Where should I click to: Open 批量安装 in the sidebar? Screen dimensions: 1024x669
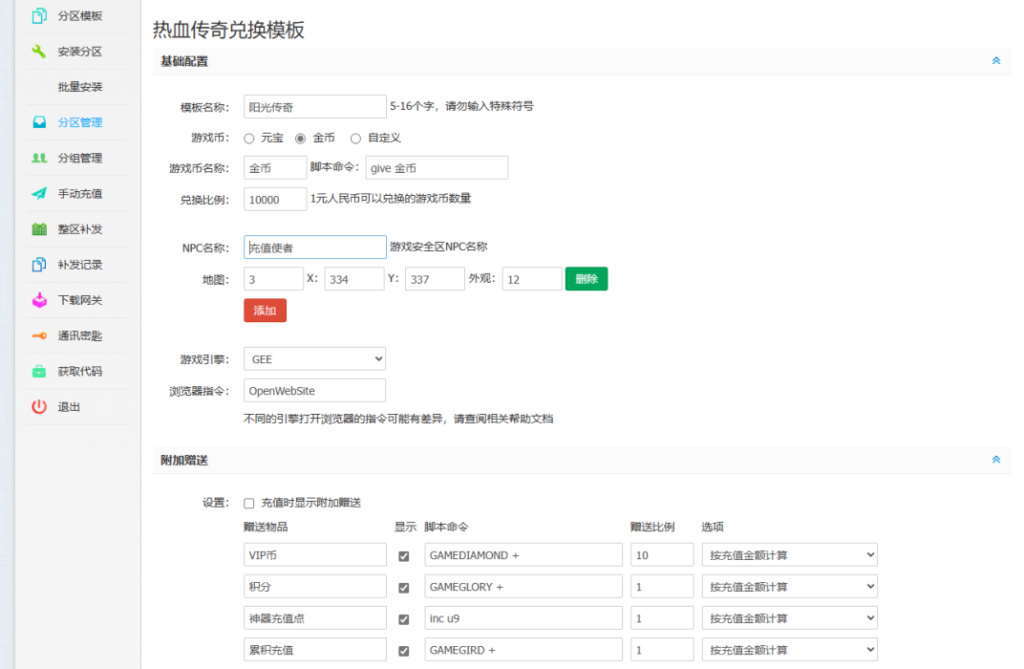point(80,87)
